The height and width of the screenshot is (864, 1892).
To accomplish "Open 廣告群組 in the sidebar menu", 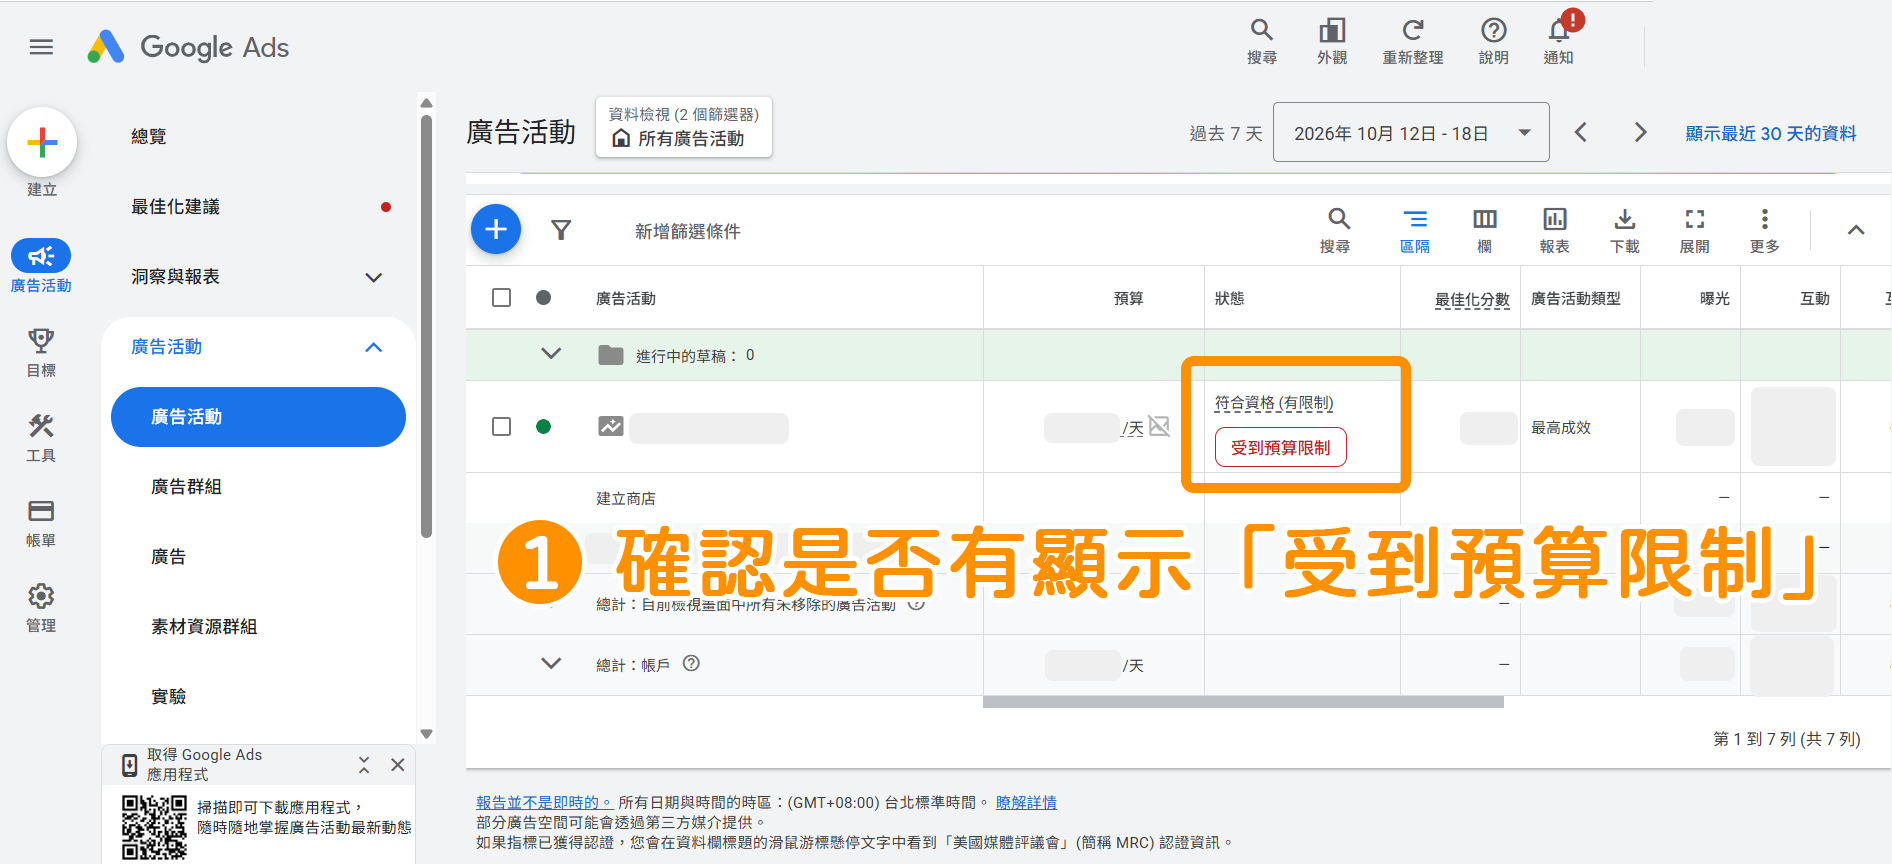I will (187, 487).
